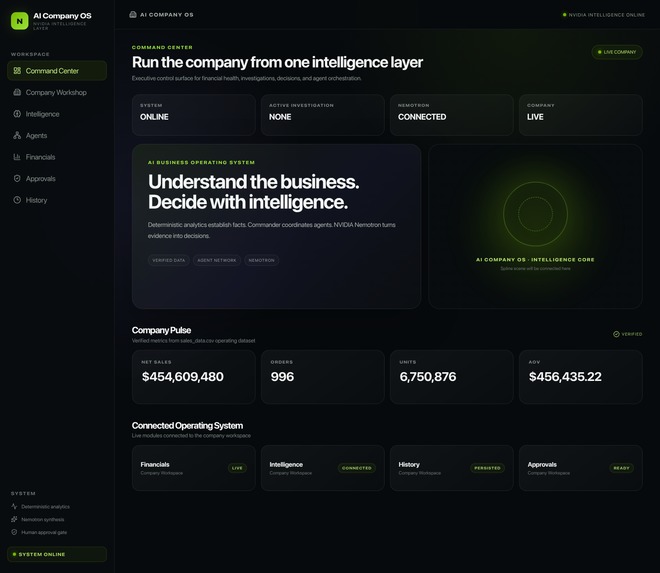
Task: Click the Live badge on Financials card
Action: (237, 468)
